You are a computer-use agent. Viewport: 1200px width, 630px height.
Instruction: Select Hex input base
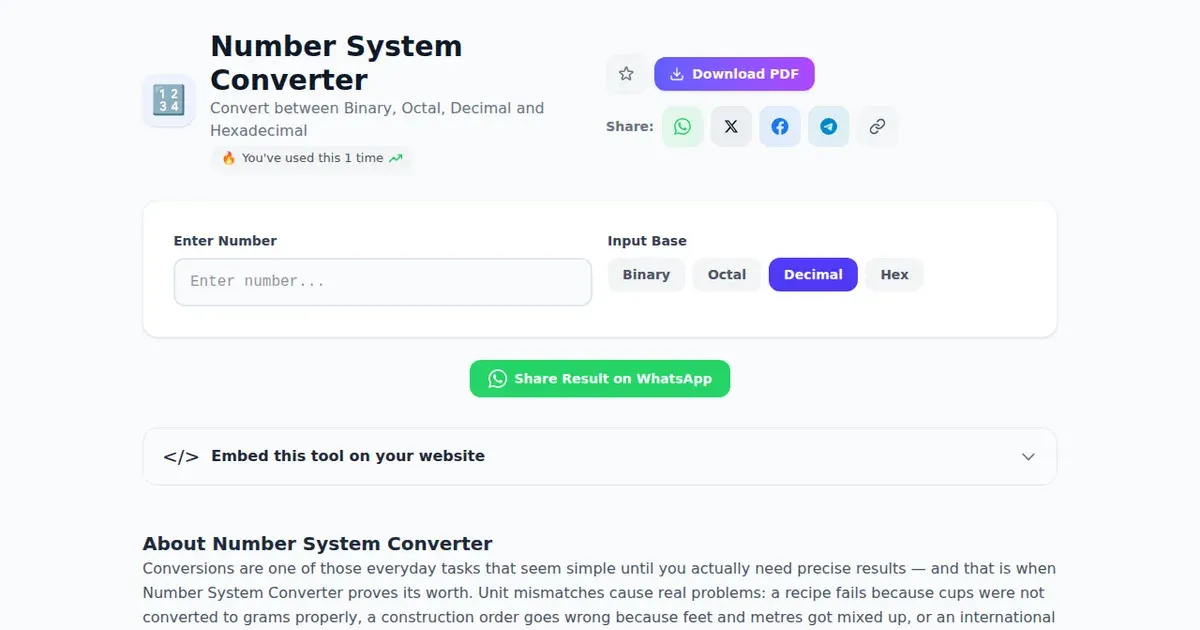pos(895,275)
